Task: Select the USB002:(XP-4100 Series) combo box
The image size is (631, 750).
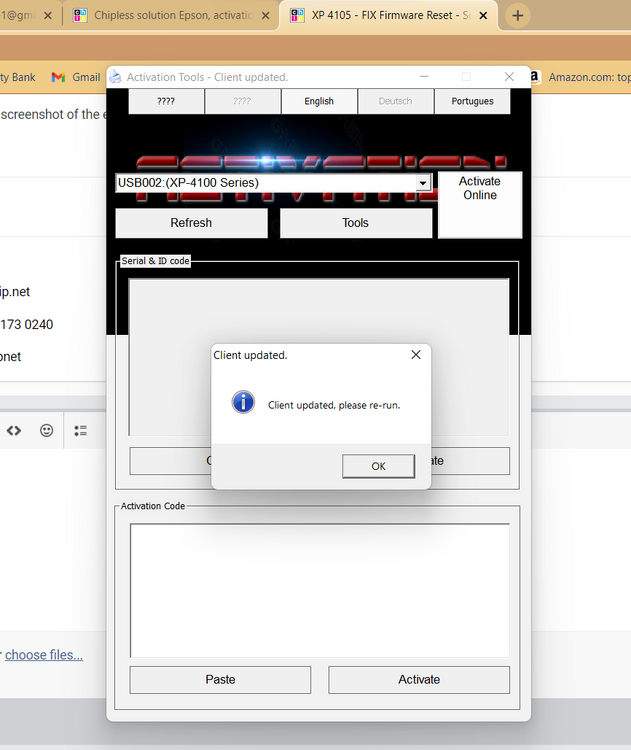Action: 273,183
